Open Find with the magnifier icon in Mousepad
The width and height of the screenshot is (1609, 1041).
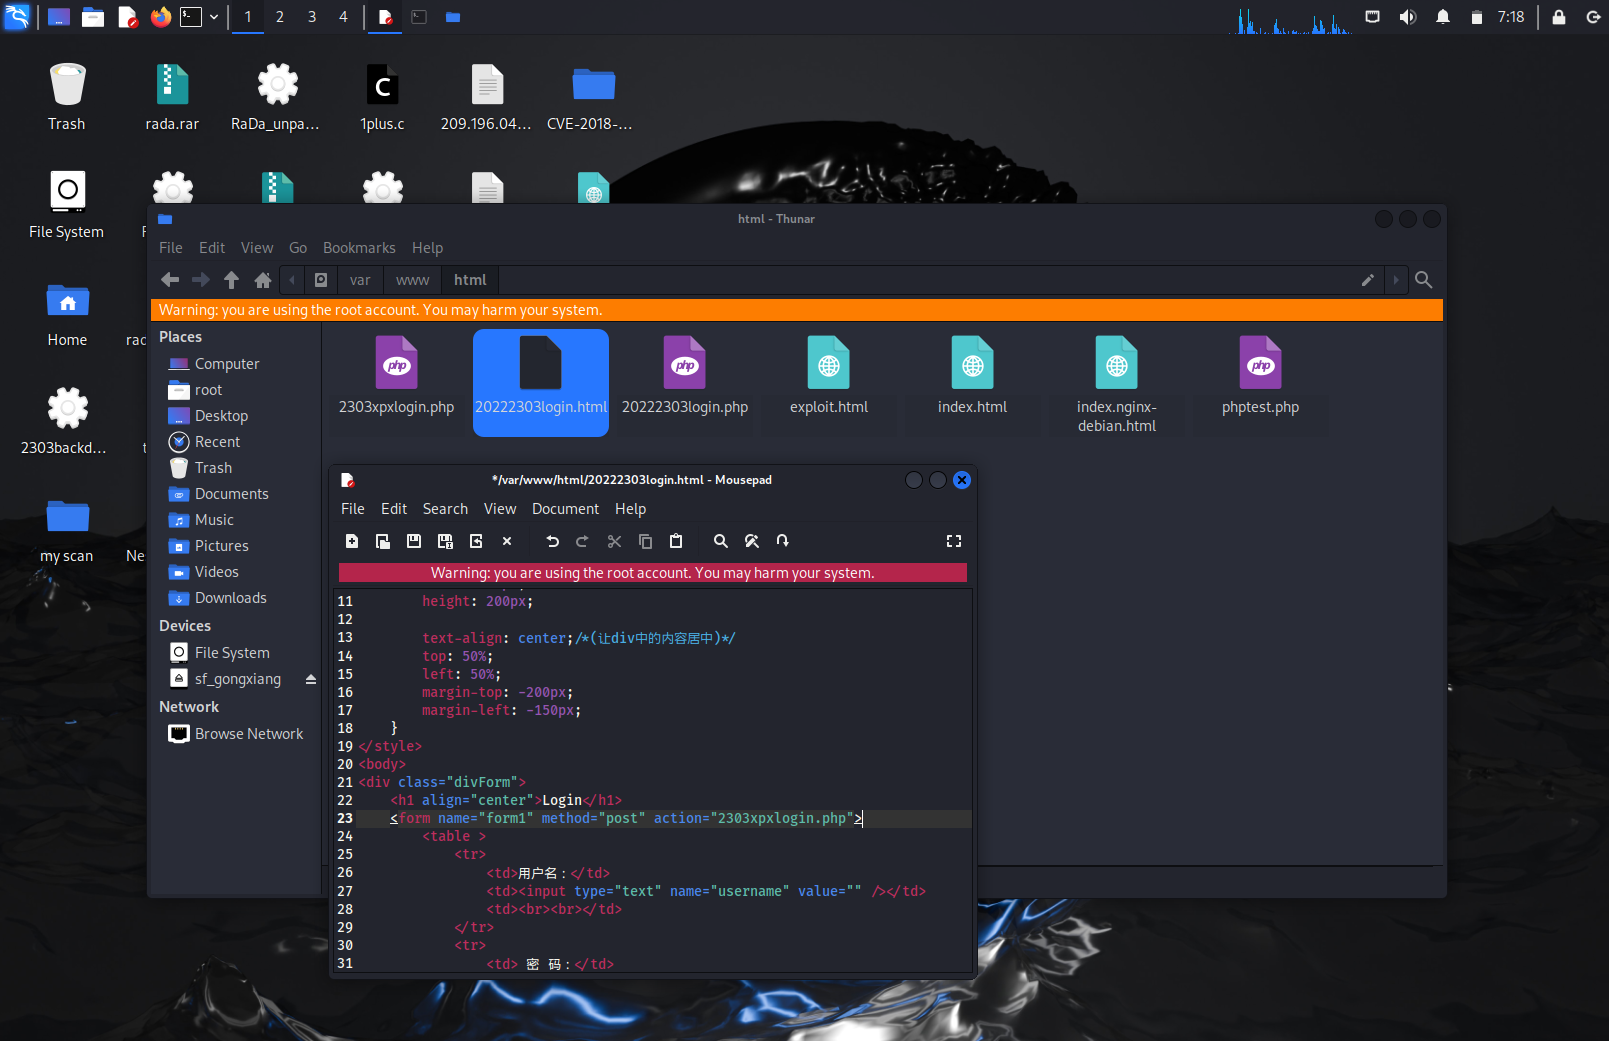[720, 541]
